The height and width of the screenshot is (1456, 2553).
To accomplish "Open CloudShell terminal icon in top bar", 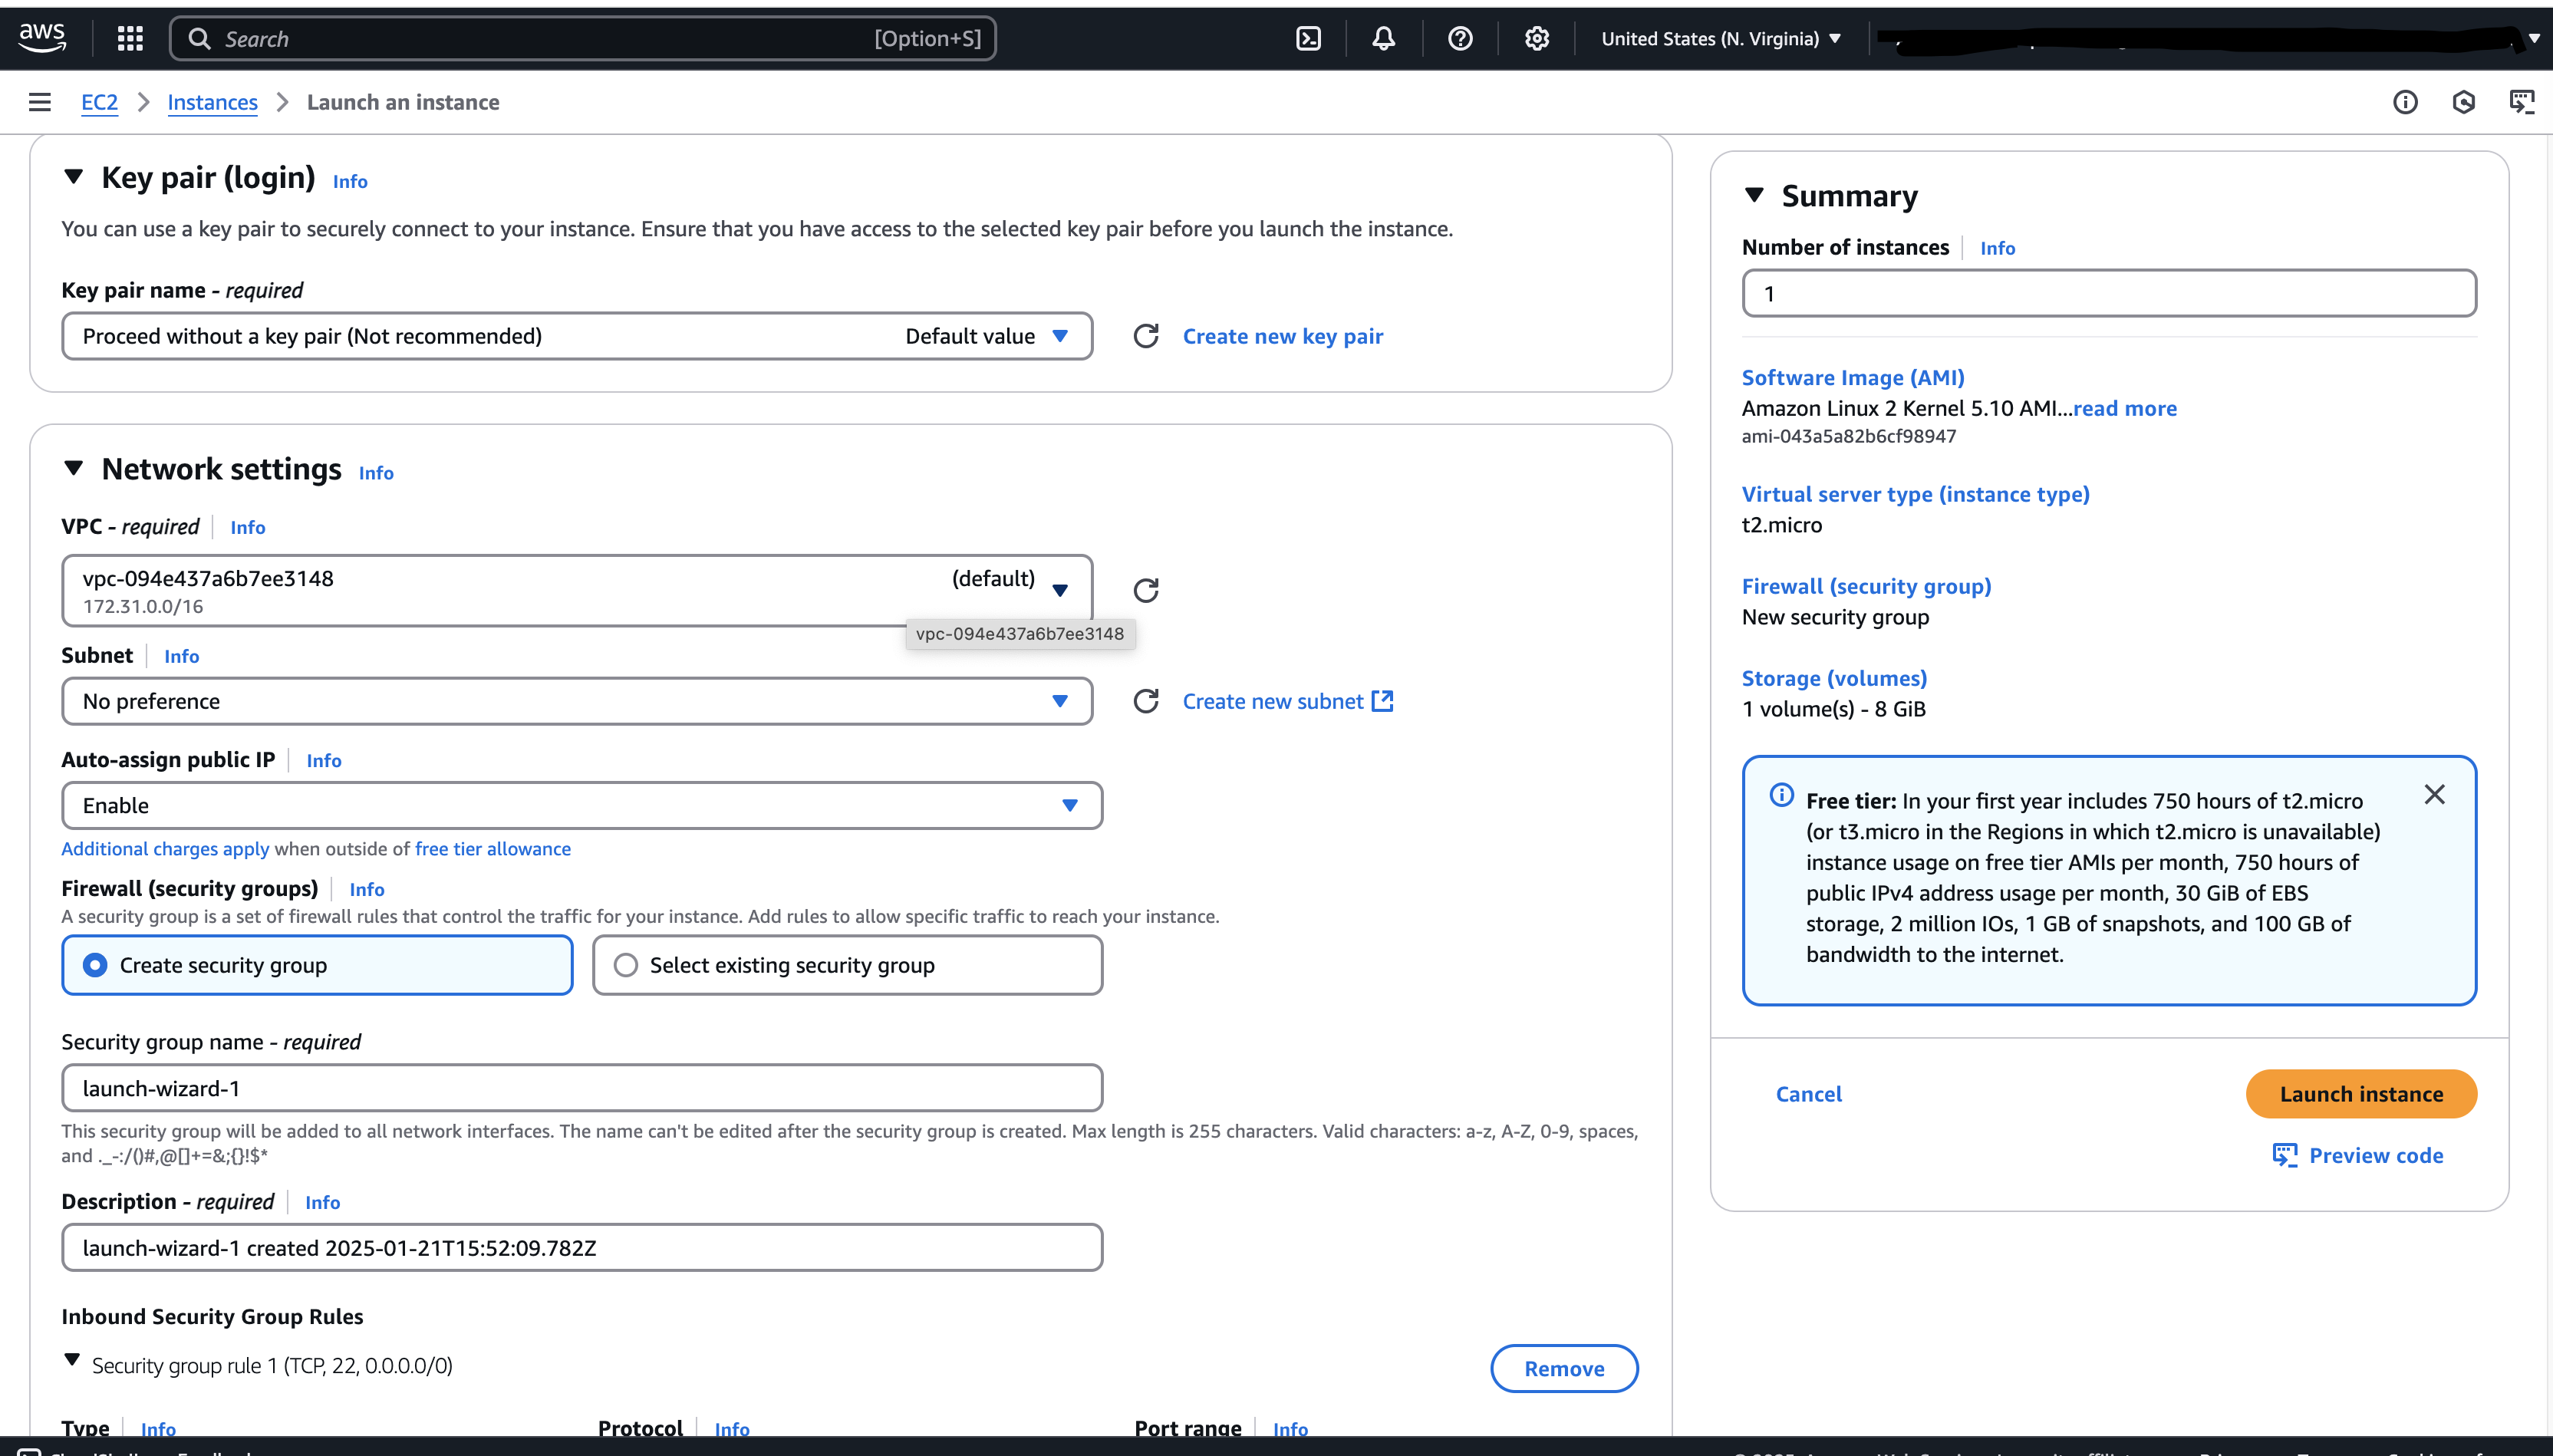I will 1308,38.
